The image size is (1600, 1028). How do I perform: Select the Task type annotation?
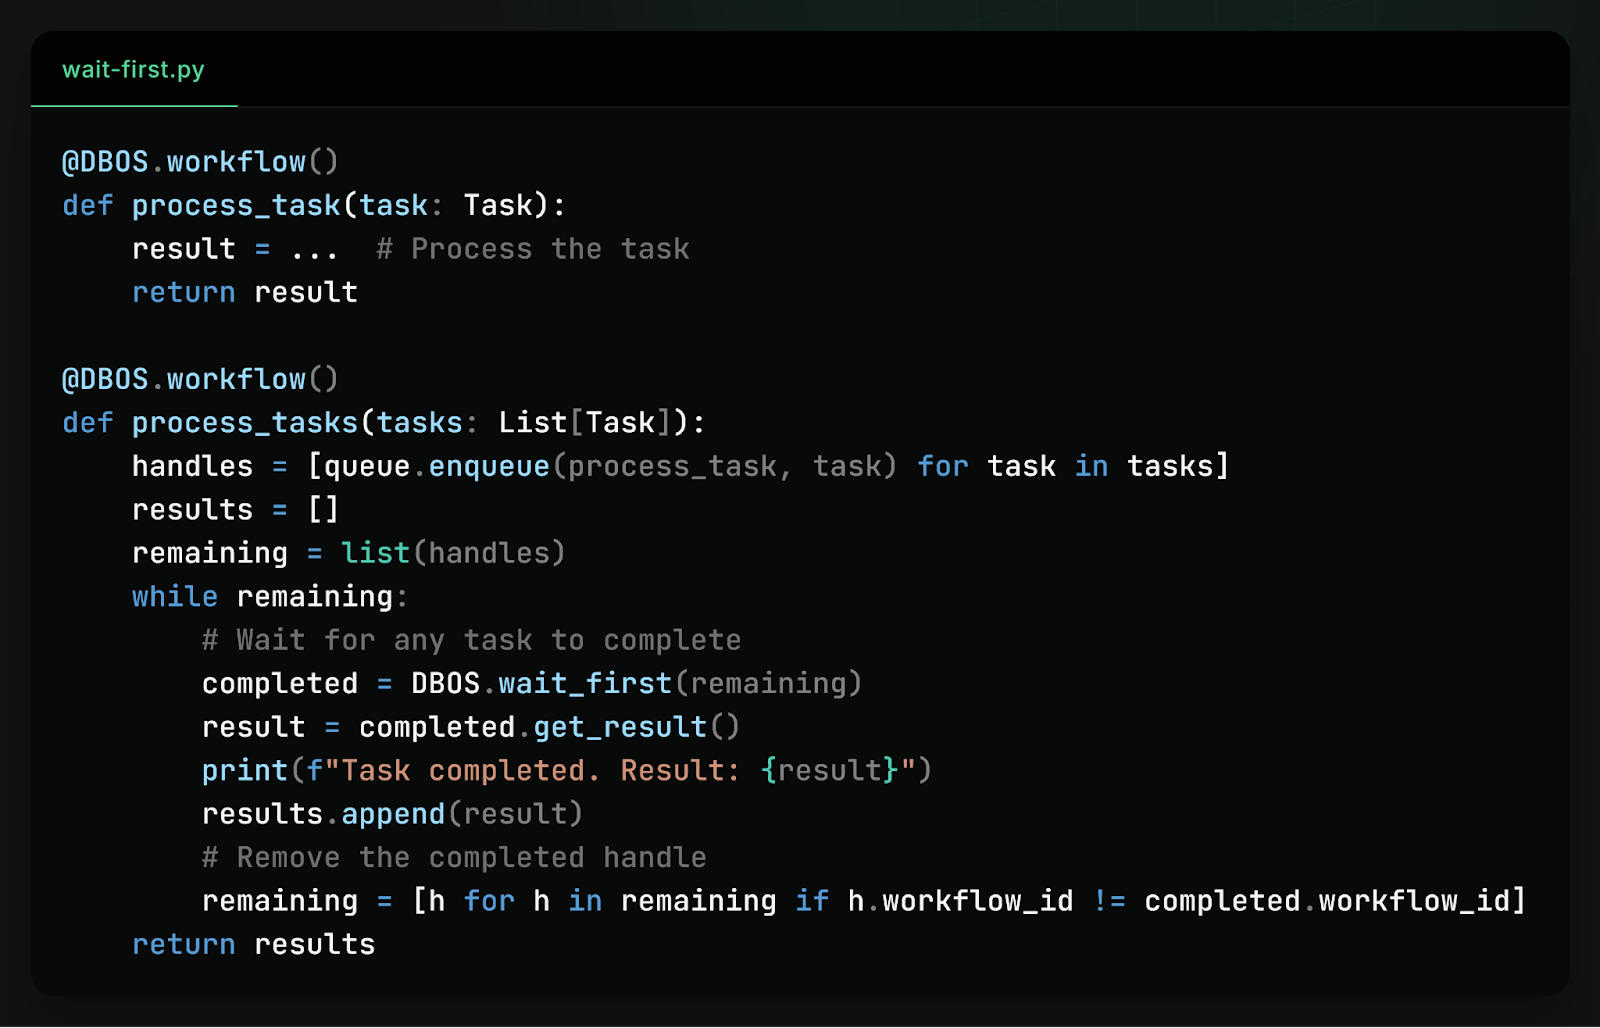500,204
